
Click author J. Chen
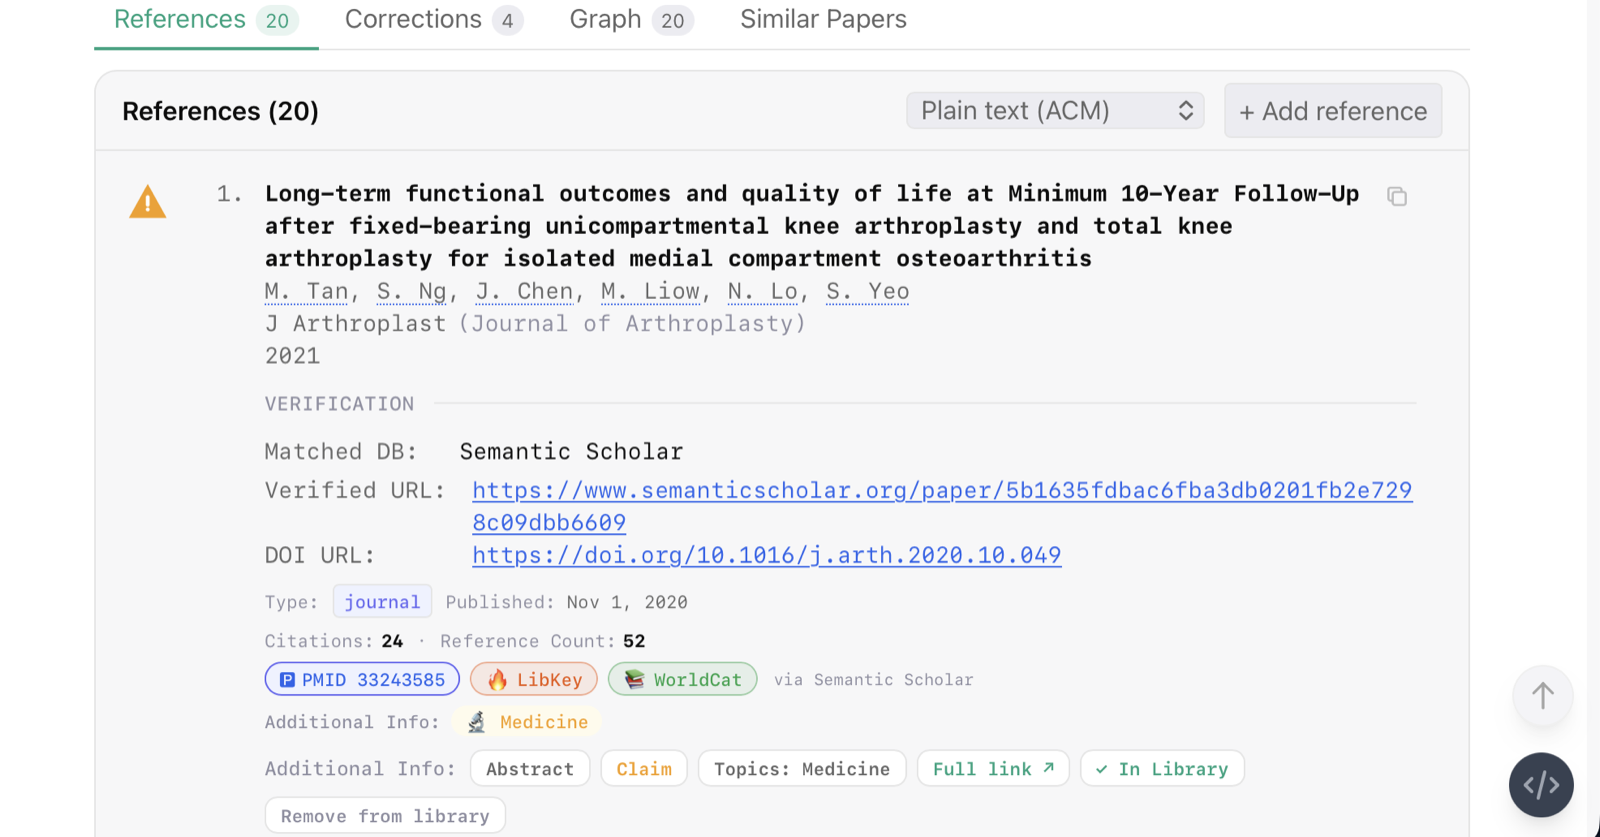tap(525, 291)
